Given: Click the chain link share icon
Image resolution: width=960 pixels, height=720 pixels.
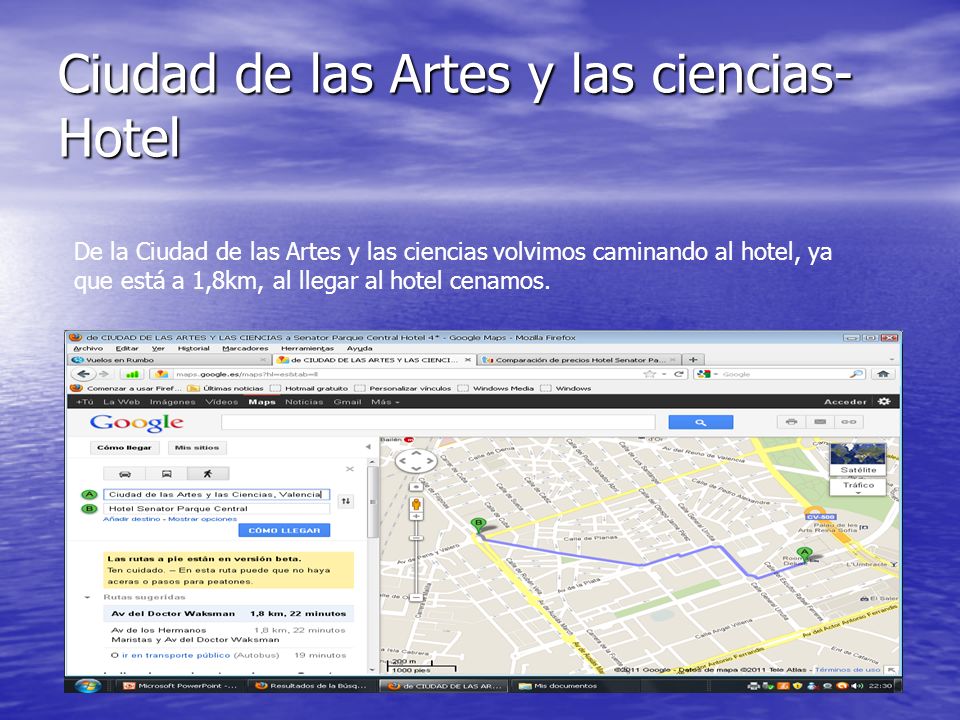Looking at the screenshot, I should click(849, 422).
